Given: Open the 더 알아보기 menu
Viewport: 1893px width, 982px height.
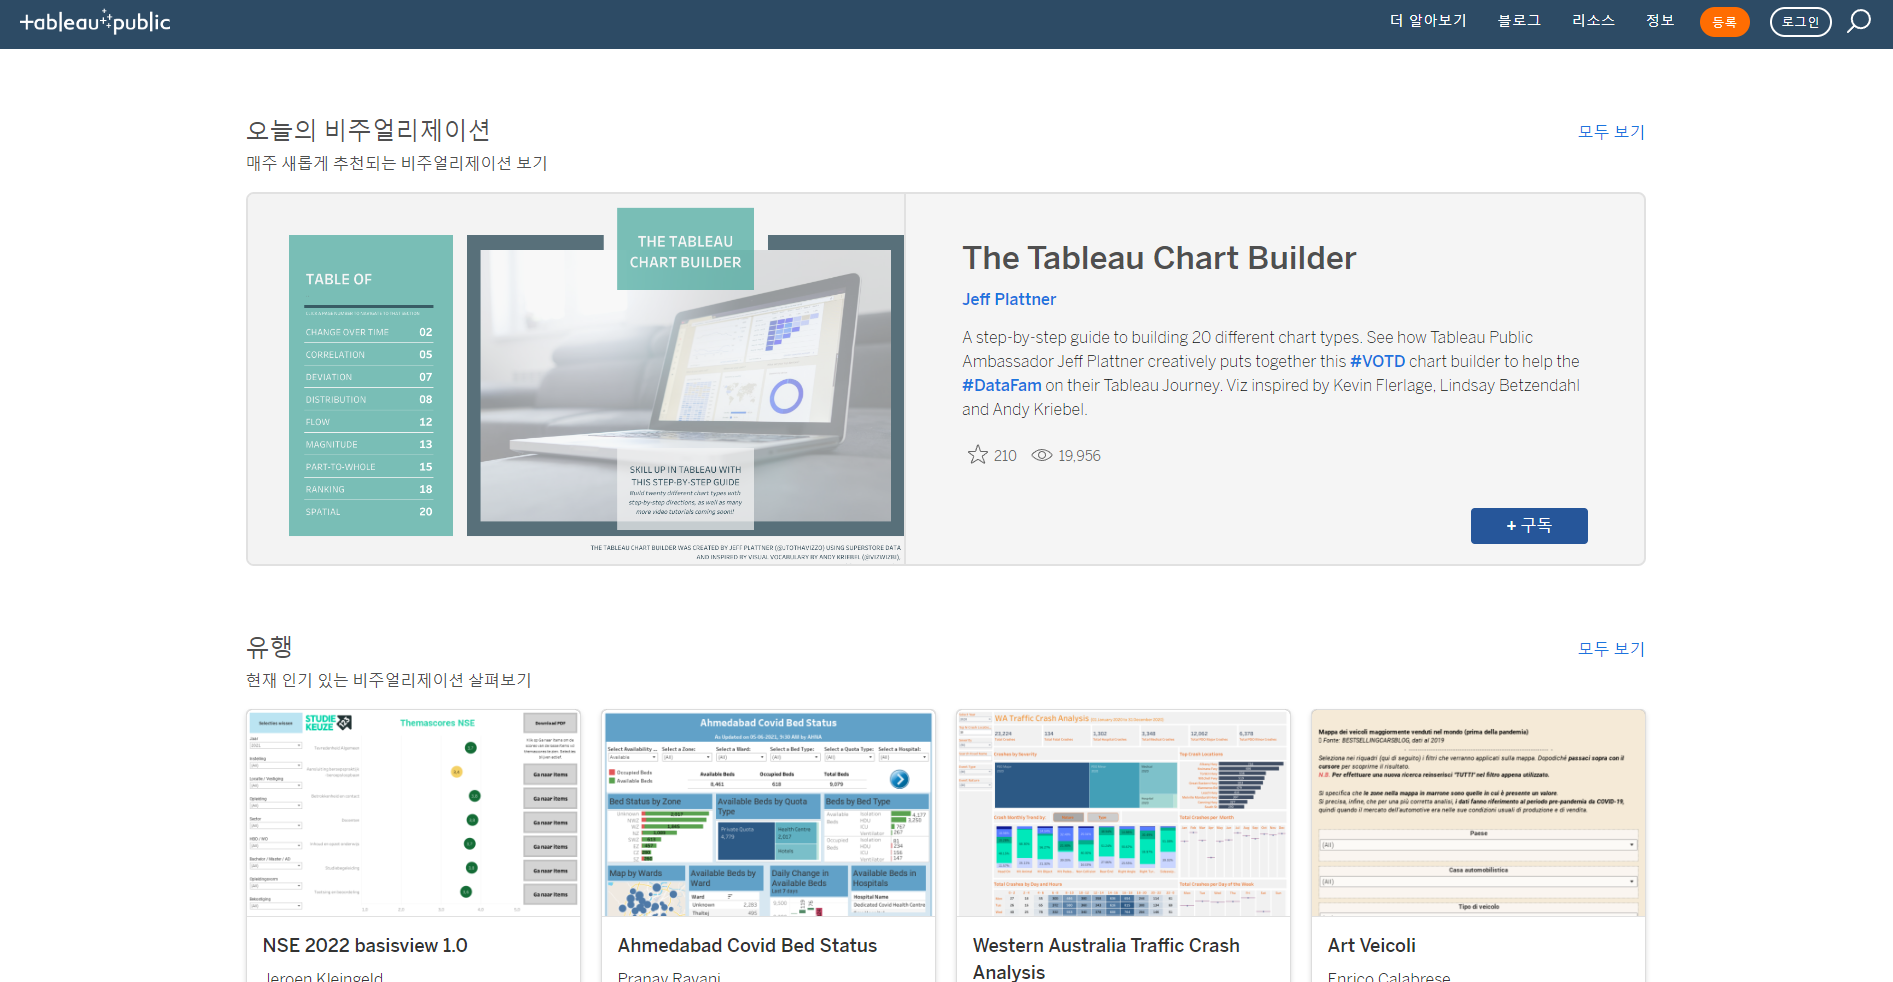Looking at the screenshot, I should [1428, 21].
